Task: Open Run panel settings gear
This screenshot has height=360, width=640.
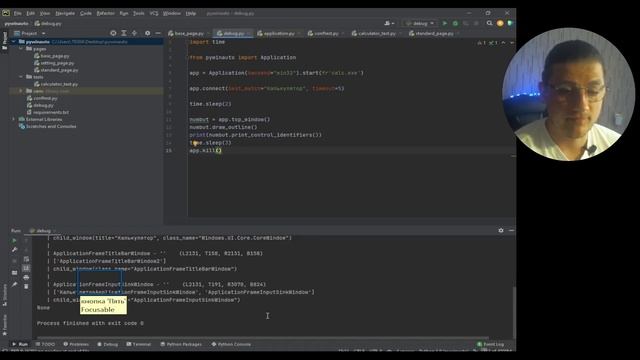Action: [x=501, y=231]
